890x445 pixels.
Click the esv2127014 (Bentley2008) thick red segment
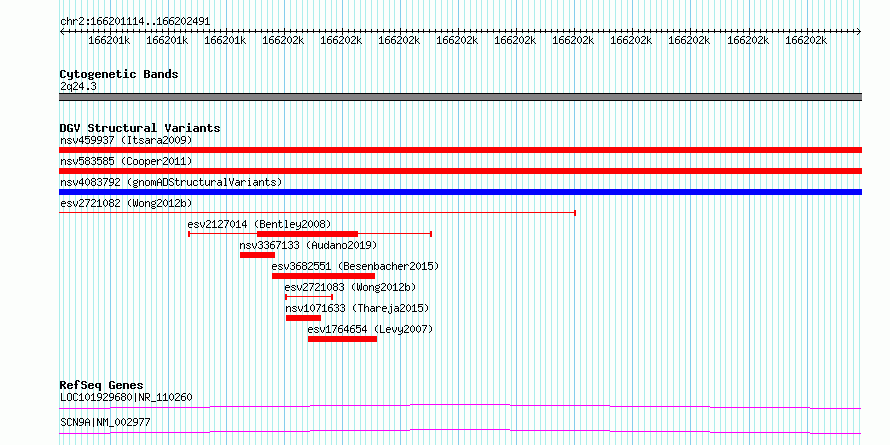(x=308, y=234)
